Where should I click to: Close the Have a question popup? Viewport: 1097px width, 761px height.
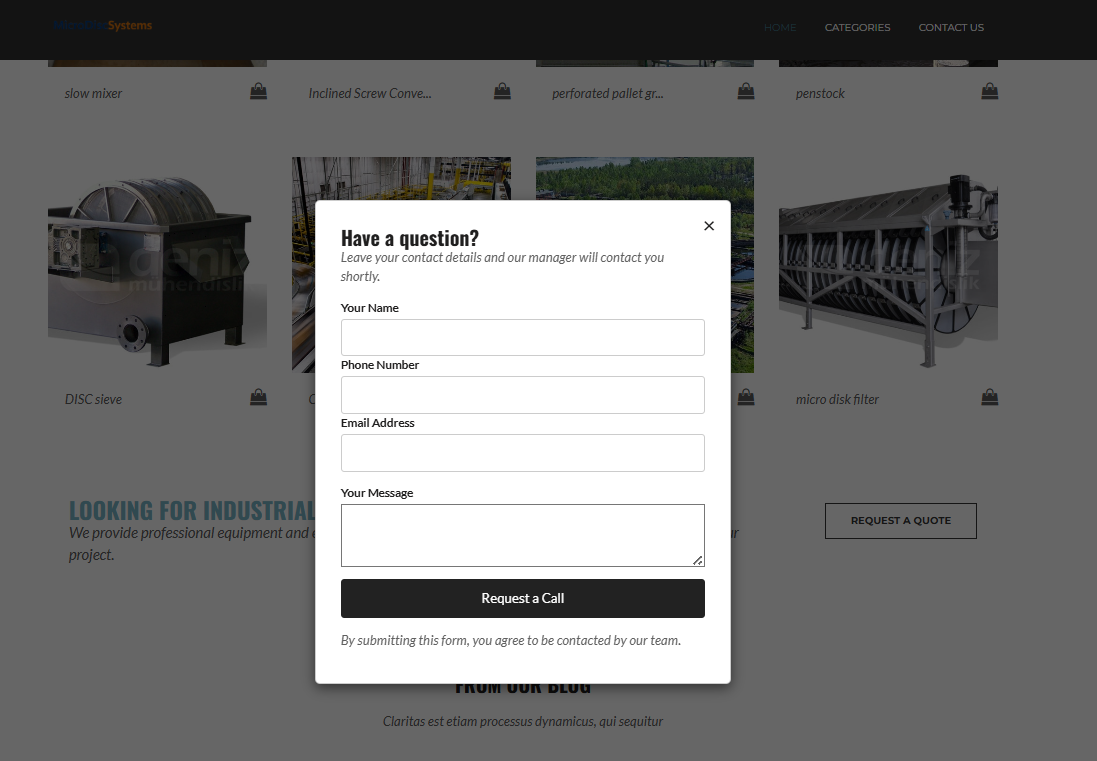[x=709, y=226]
